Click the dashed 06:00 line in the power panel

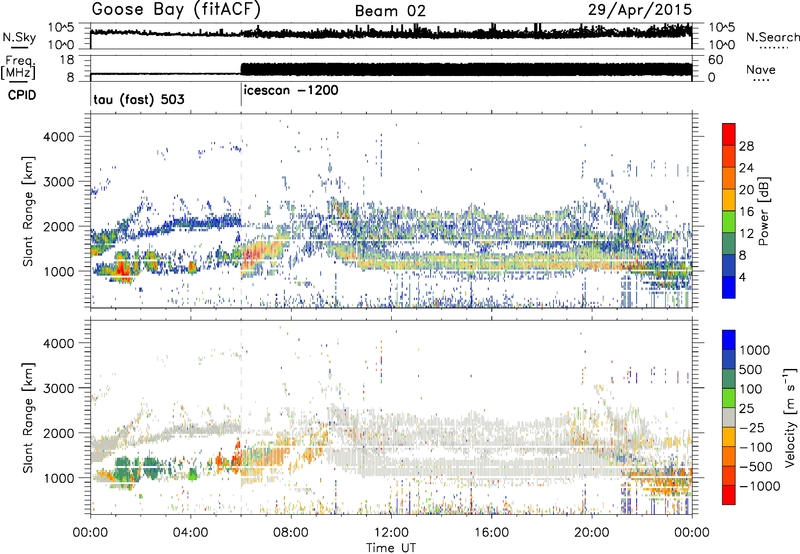[x=241, y=210]
